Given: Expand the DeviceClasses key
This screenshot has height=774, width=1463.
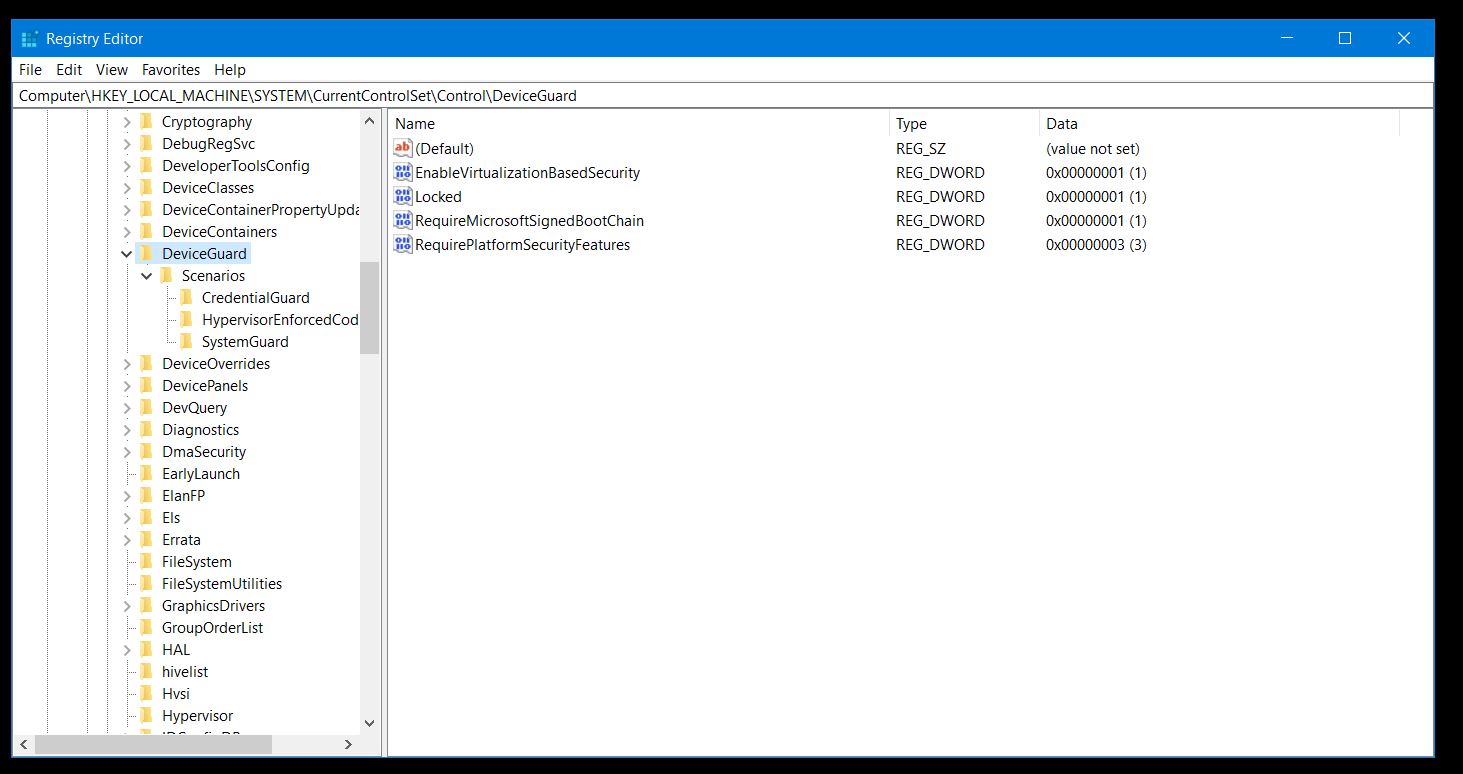Looking at the screenshot, I should point(127,188).
